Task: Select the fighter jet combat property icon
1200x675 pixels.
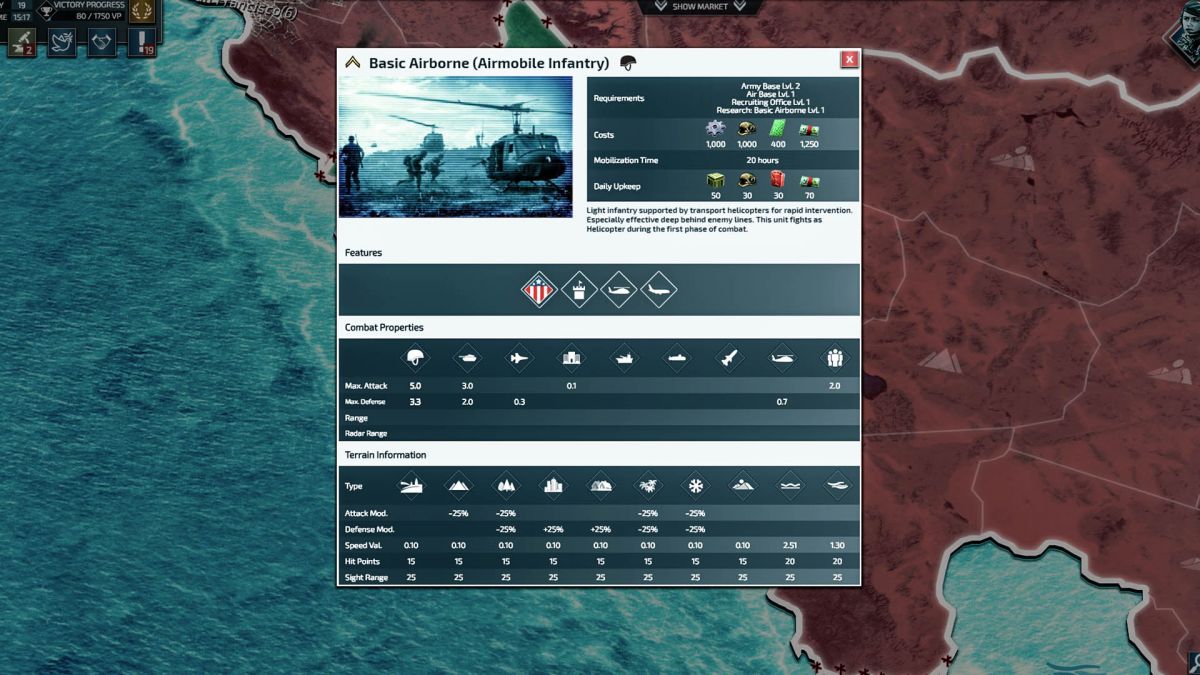Action: click(519, 358)
